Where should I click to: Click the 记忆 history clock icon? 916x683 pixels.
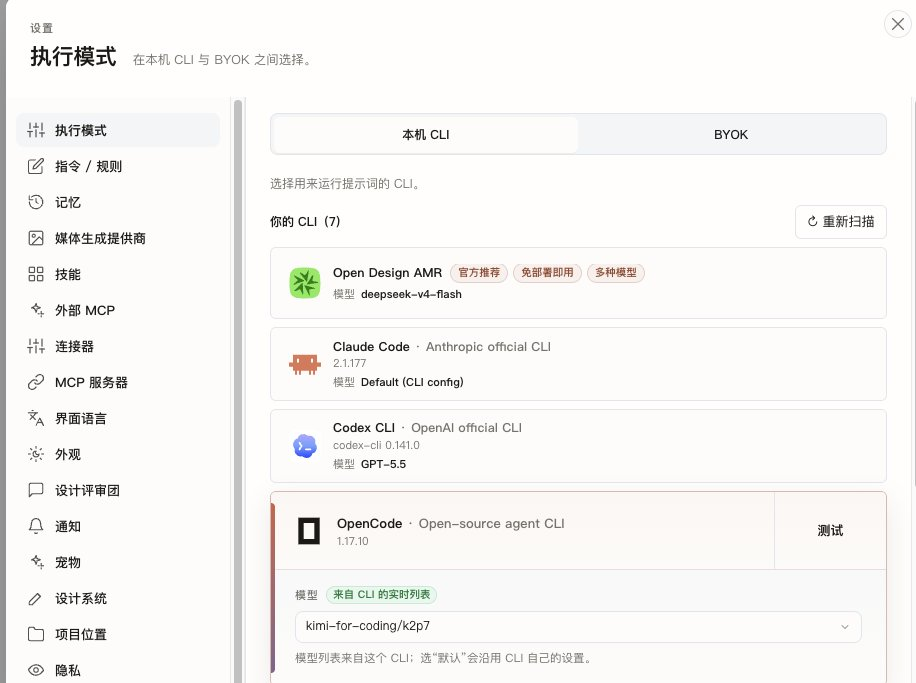click(36, 202)
